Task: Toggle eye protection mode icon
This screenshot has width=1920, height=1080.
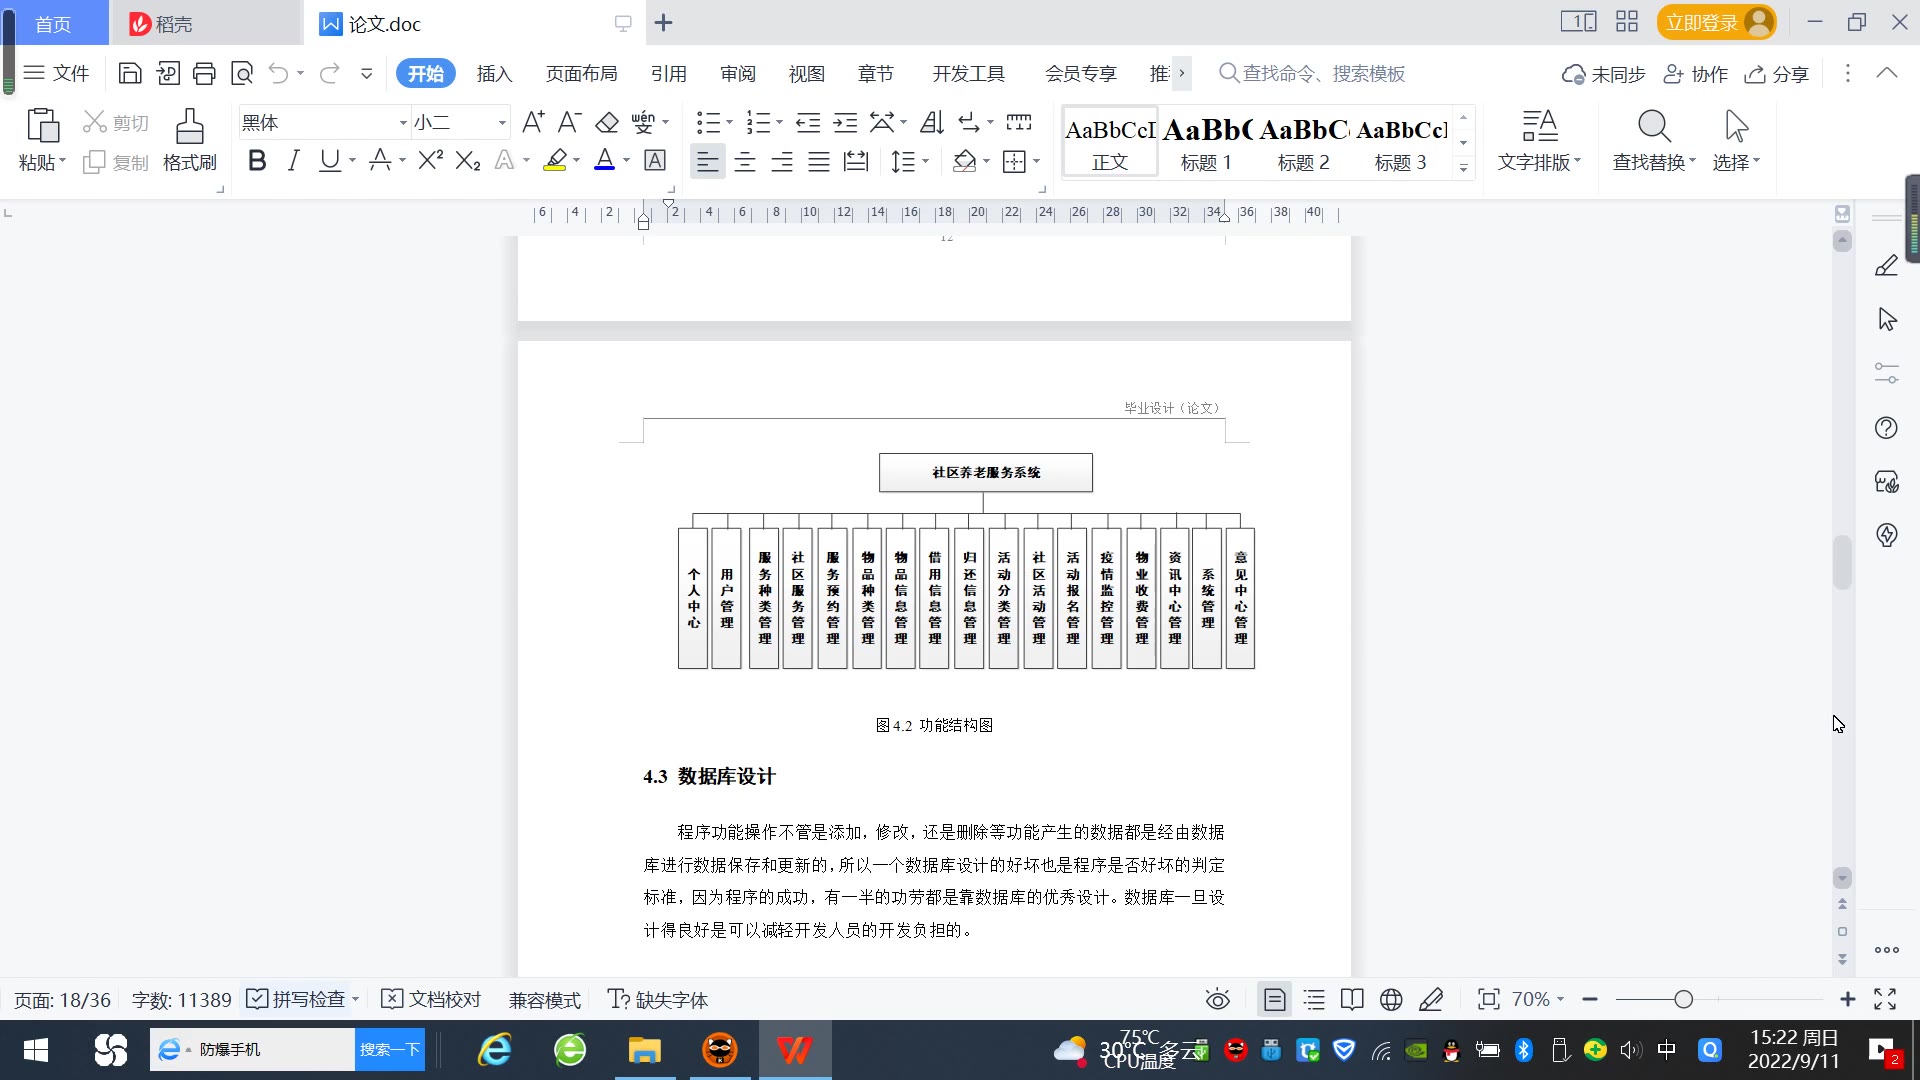Action: click(1217, 999)
